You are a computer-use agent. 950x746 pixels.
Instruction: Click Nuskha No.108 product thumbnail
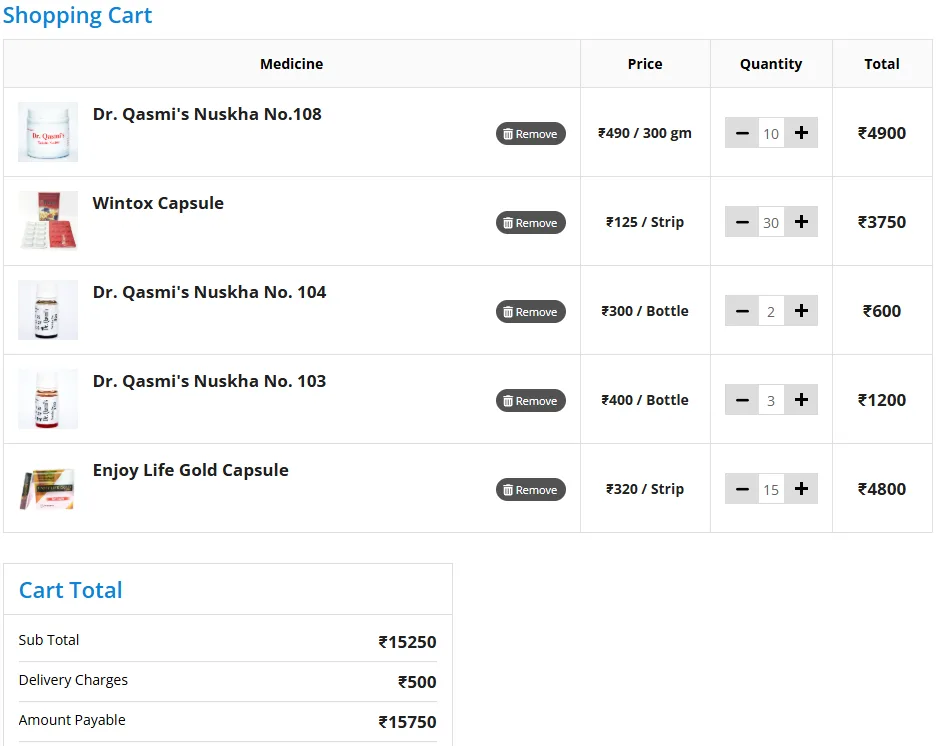pos(48,132)
